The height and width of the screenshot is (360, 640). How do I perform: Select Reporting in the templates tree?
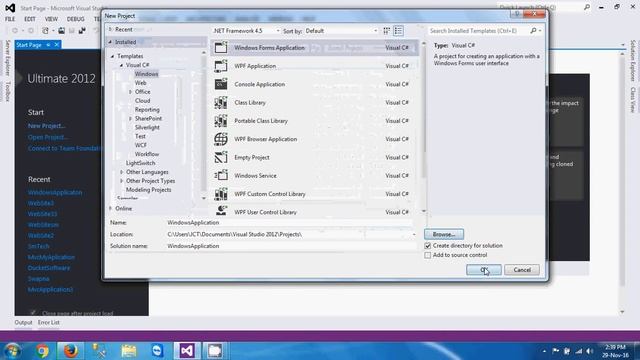(x=147, y=109)
